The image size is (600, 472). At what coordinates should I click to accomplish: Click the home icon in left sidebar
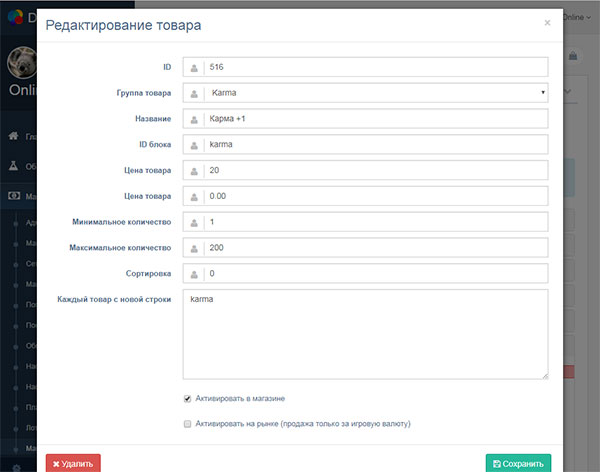coord(13,135)
